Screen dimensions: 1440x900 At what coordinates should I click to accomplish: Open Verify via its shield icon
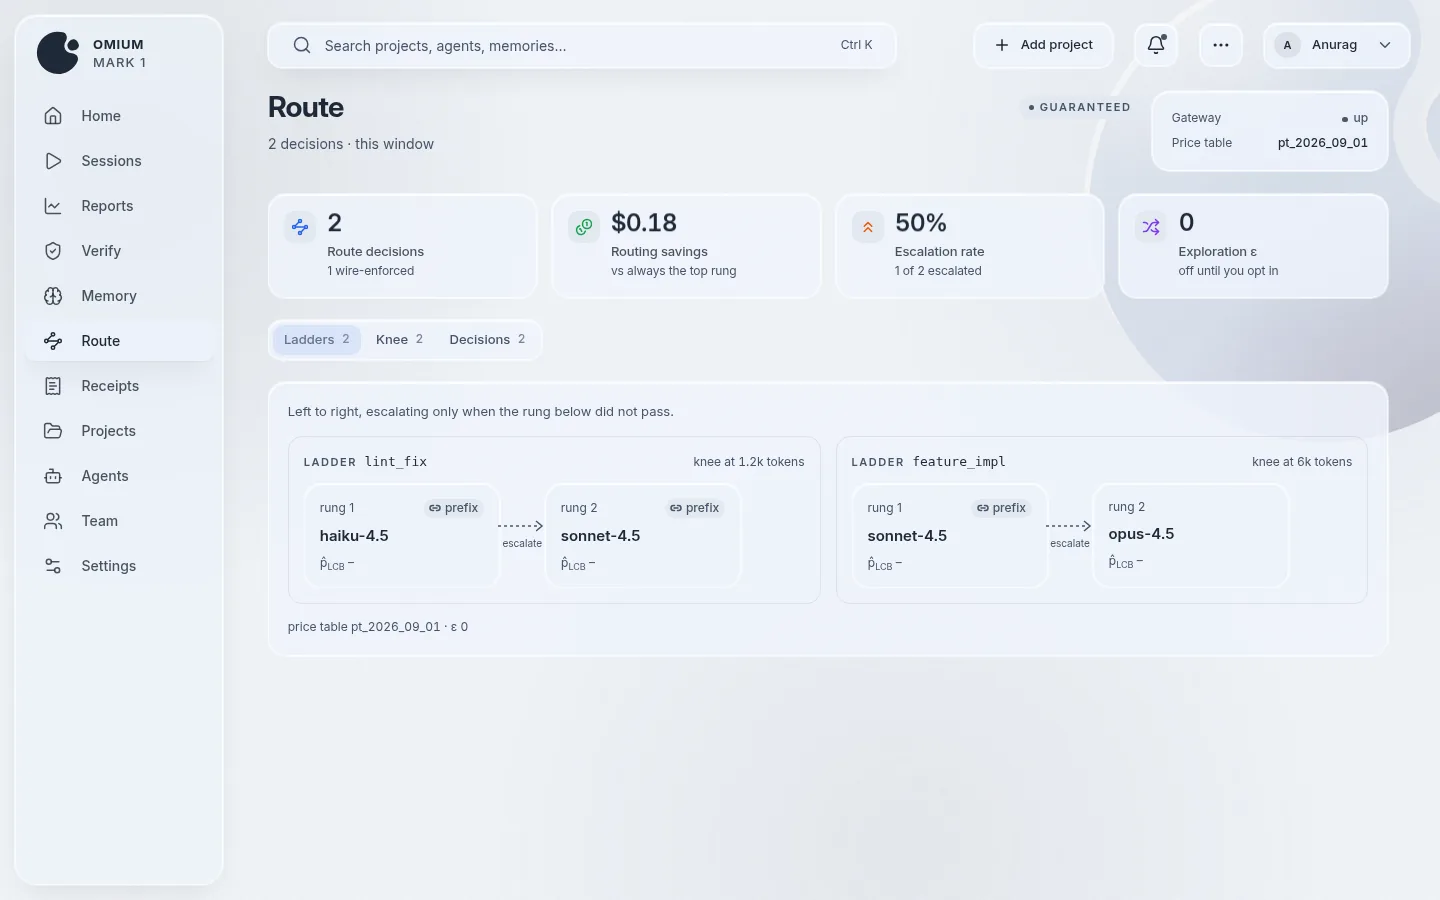pyautogui.click(x=53, y=251)
